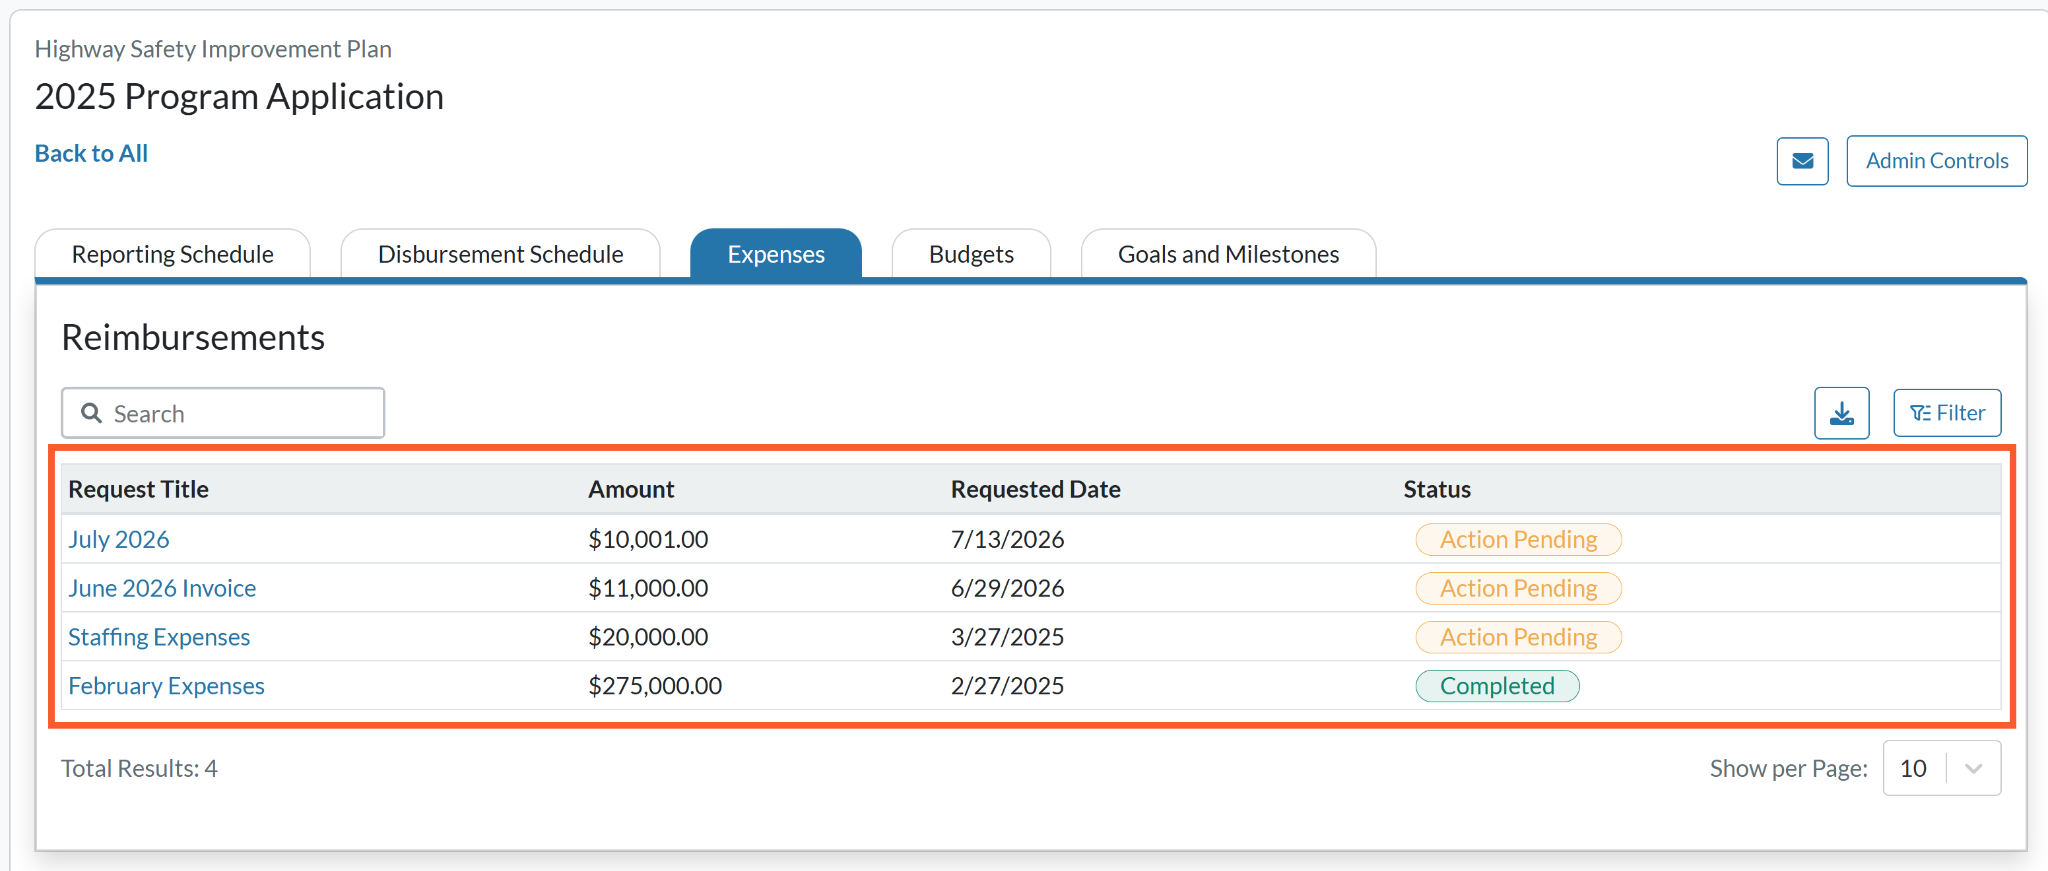Select the Expenses tab

click(776, 254)
